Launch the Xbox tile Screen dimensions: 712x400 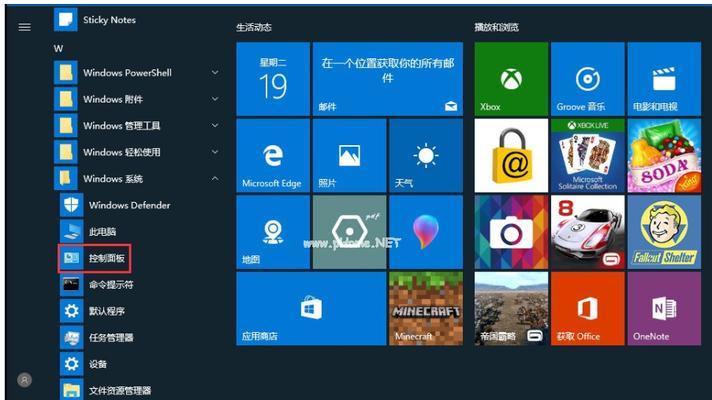point(511,79)
